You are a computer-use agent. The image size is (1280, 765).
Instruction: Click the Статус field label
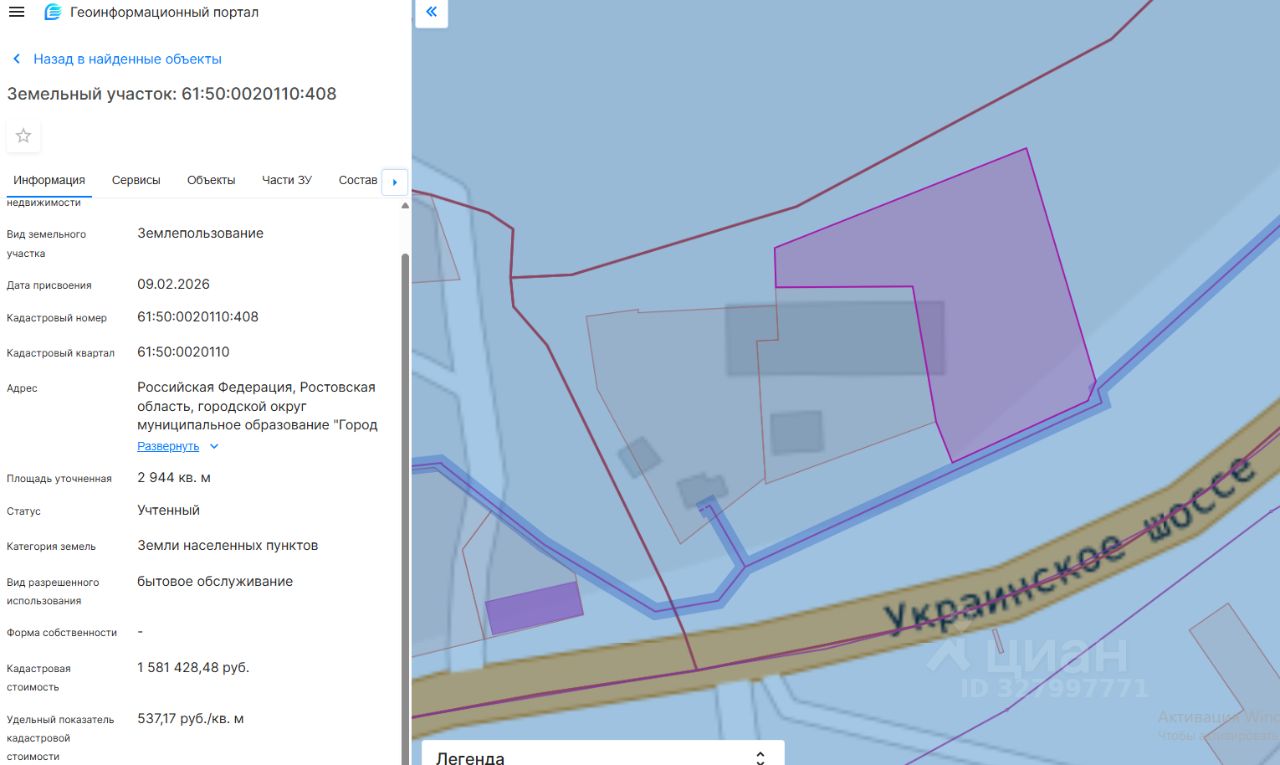[x=24, y=511]
